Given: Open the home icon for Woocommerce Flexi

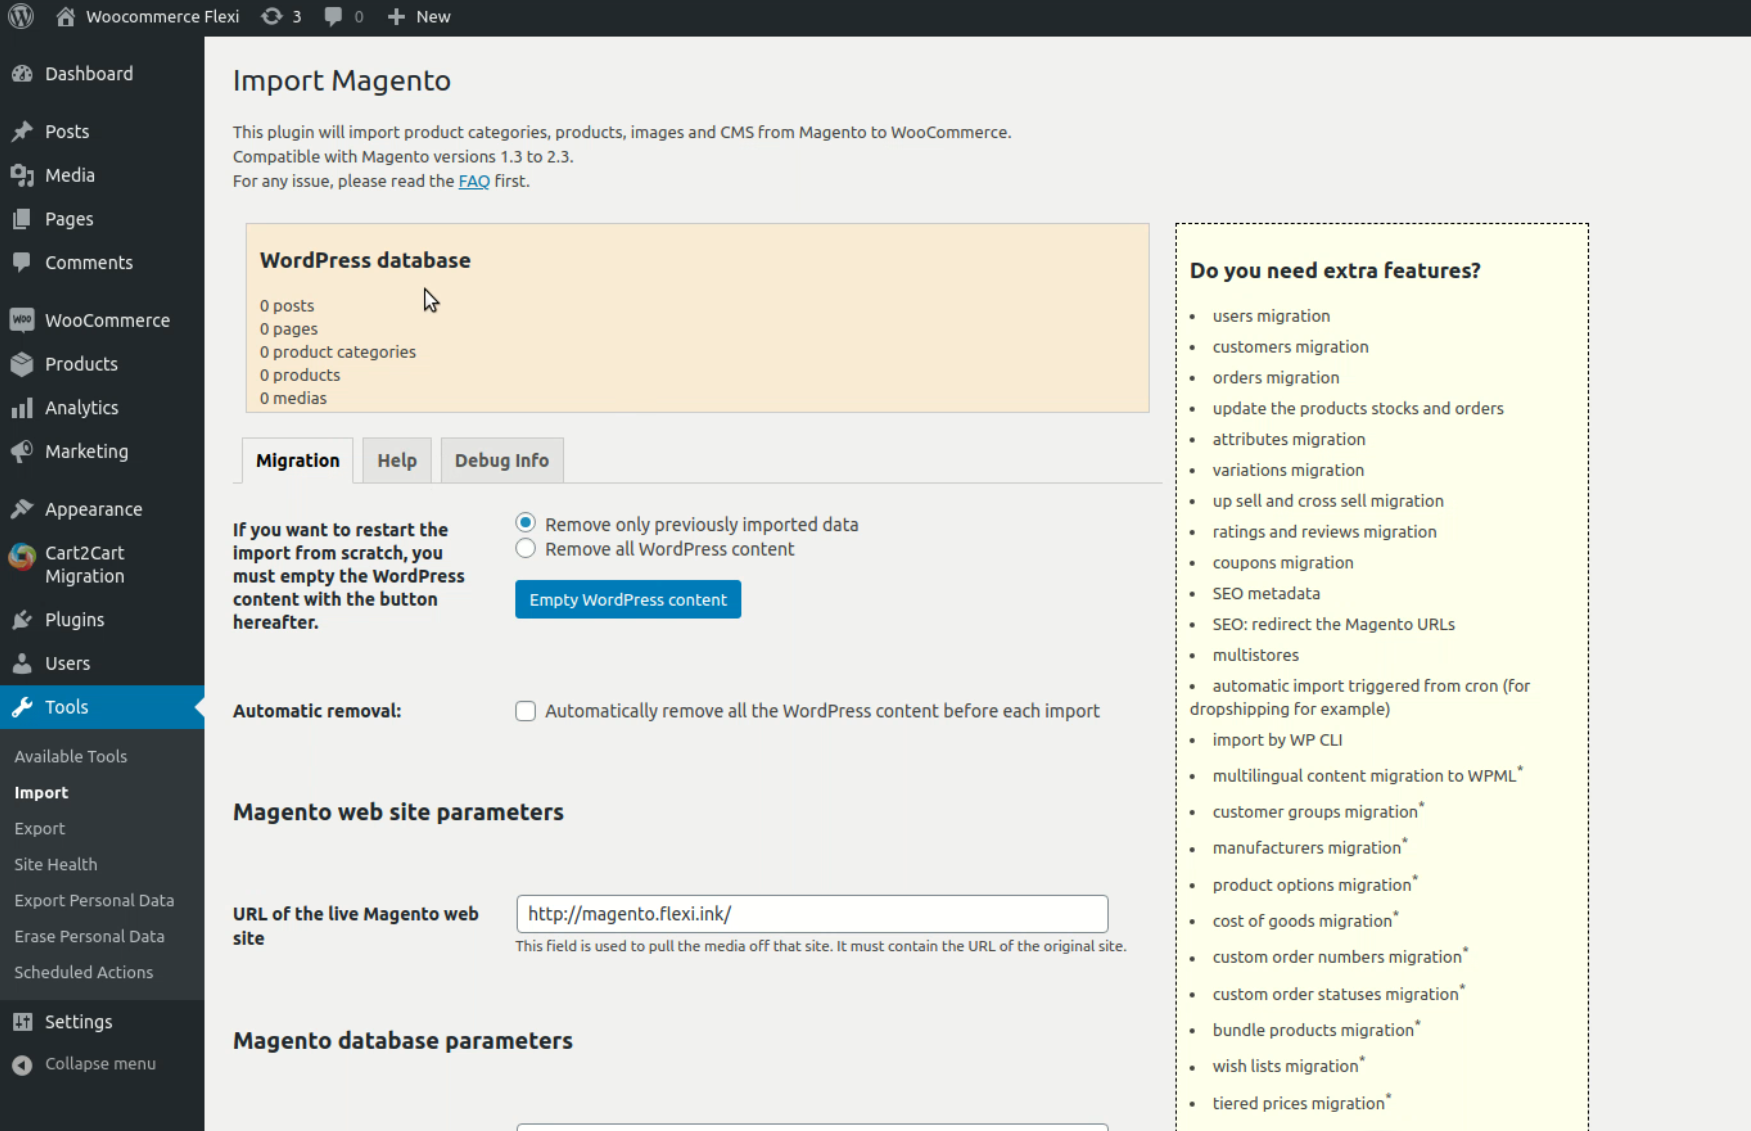Looking at the screenshot, I should click(65, 16).
